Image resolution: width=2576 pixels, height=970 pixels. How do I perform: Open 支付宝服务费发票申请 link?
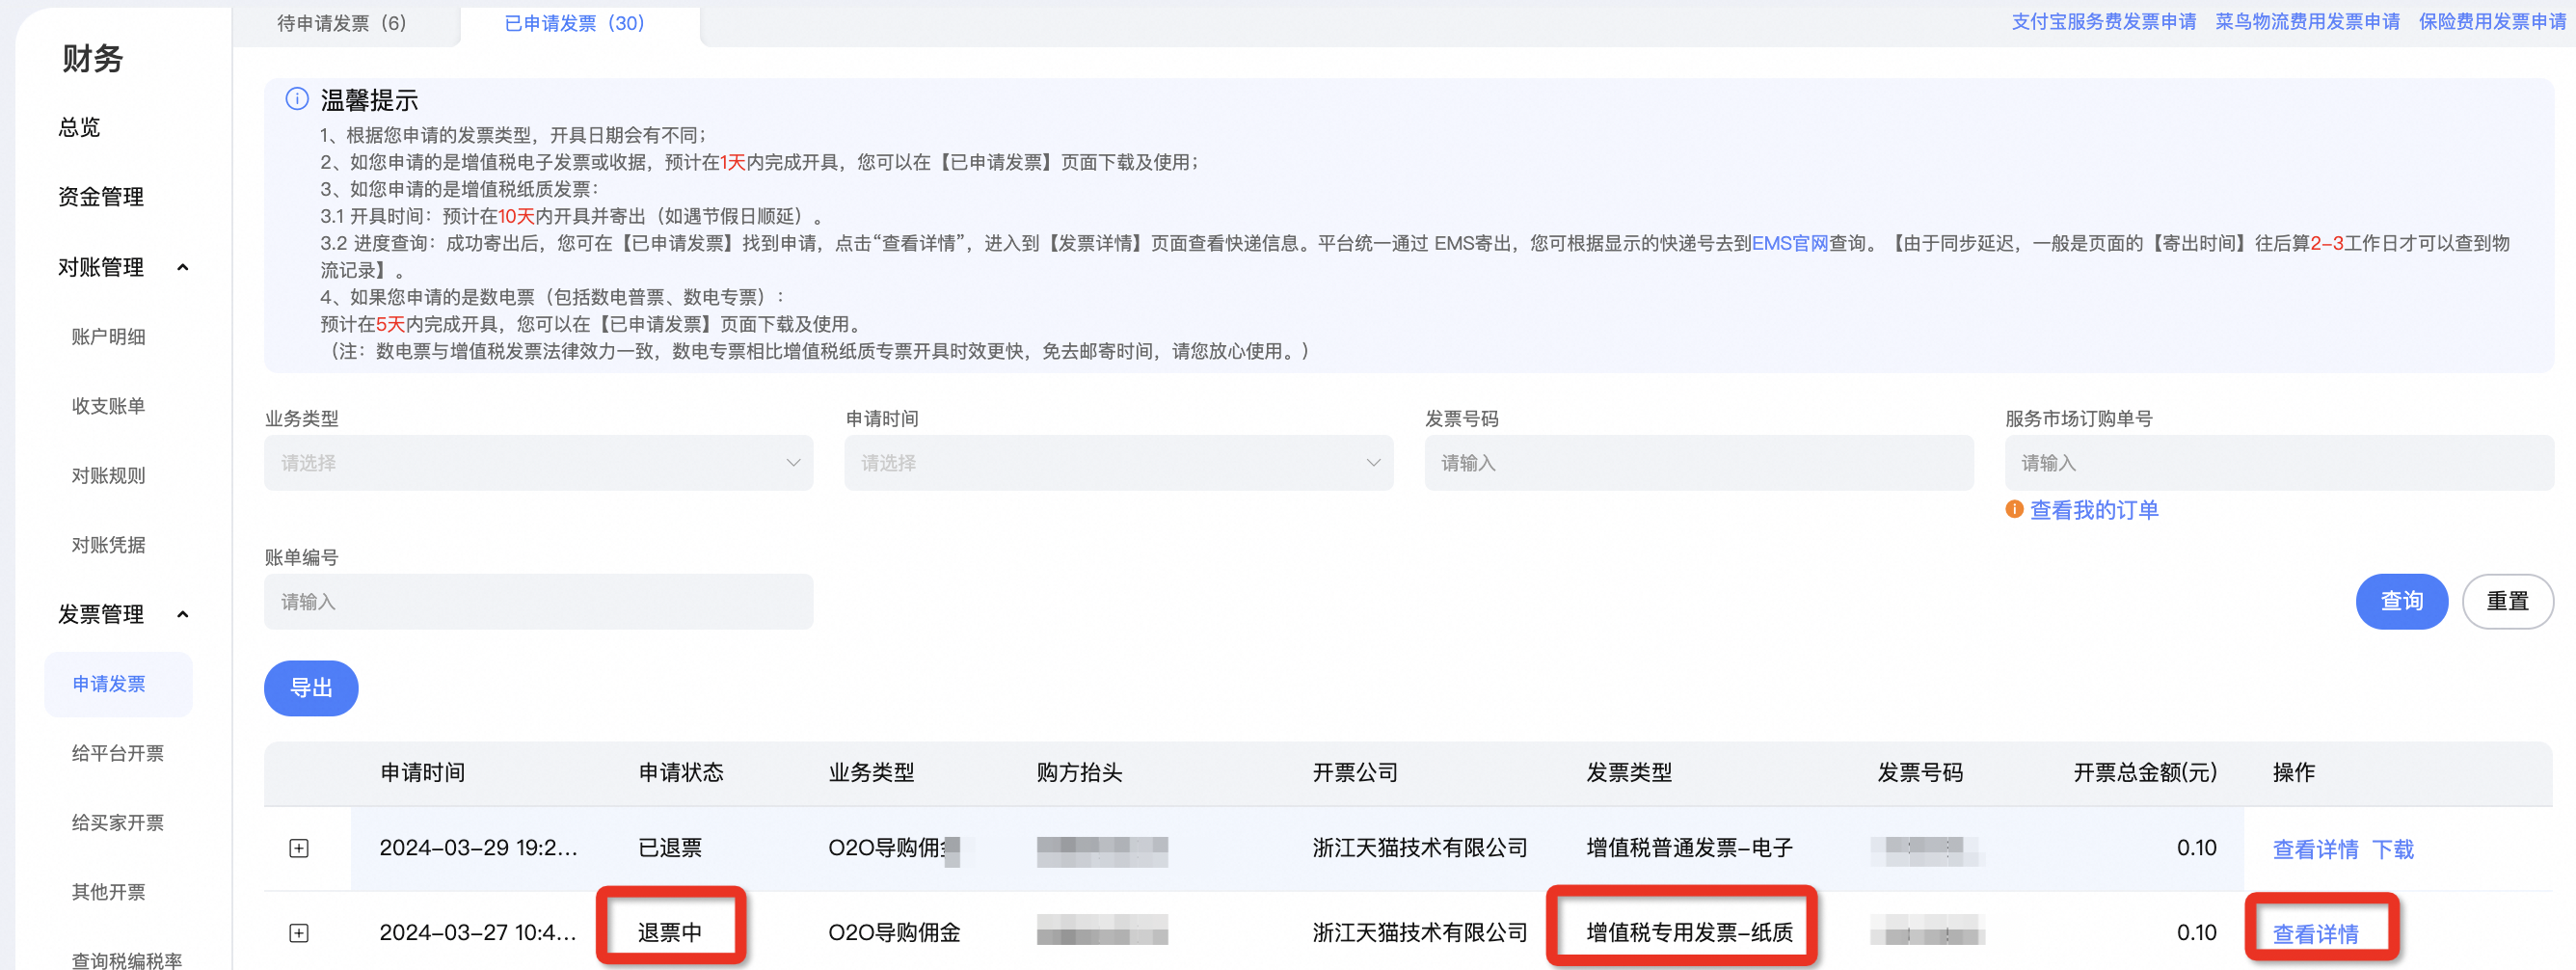point(2103,22)
